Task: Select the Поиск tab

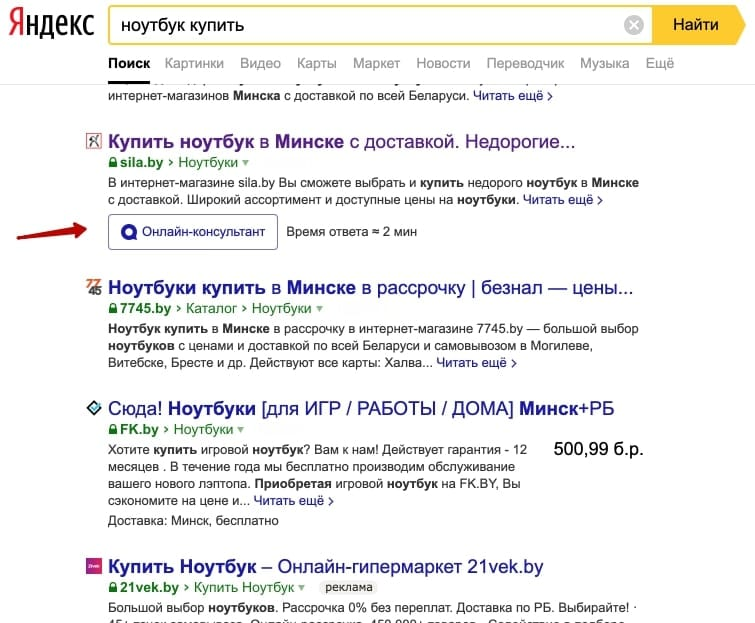Action: [129, 63]
